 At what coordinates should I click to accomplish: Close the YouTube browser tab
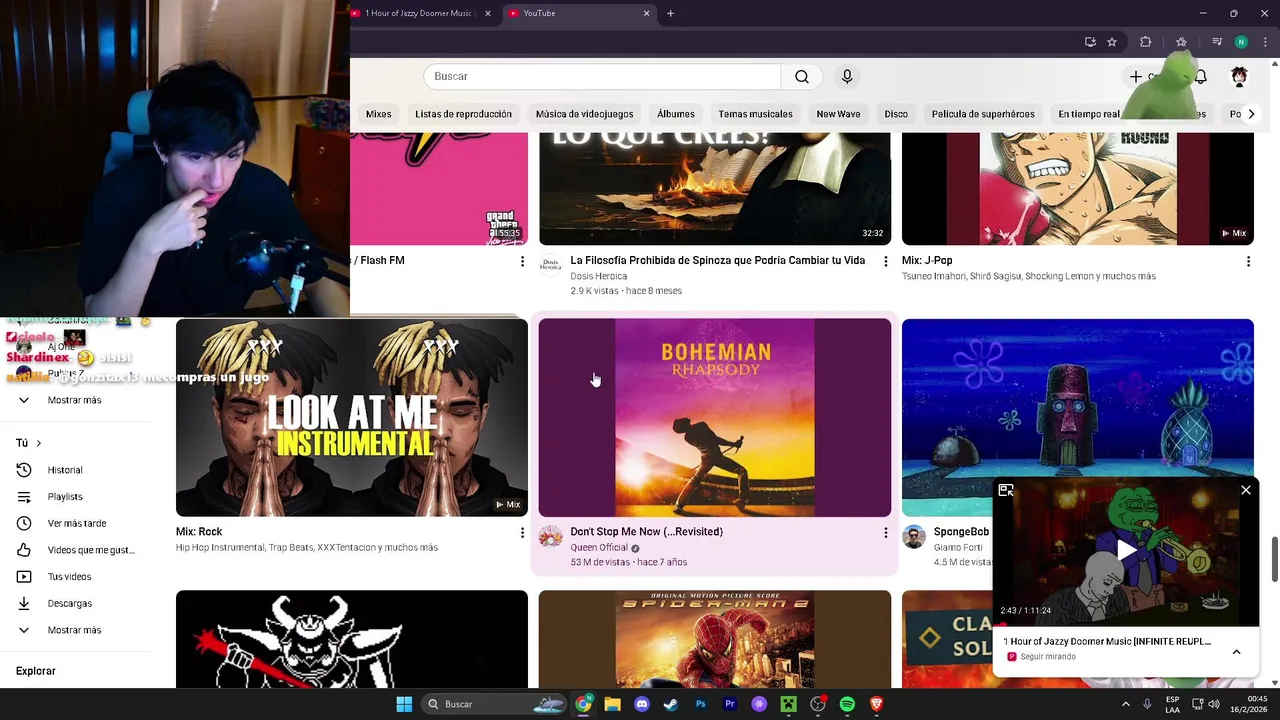tap(646, 13)
